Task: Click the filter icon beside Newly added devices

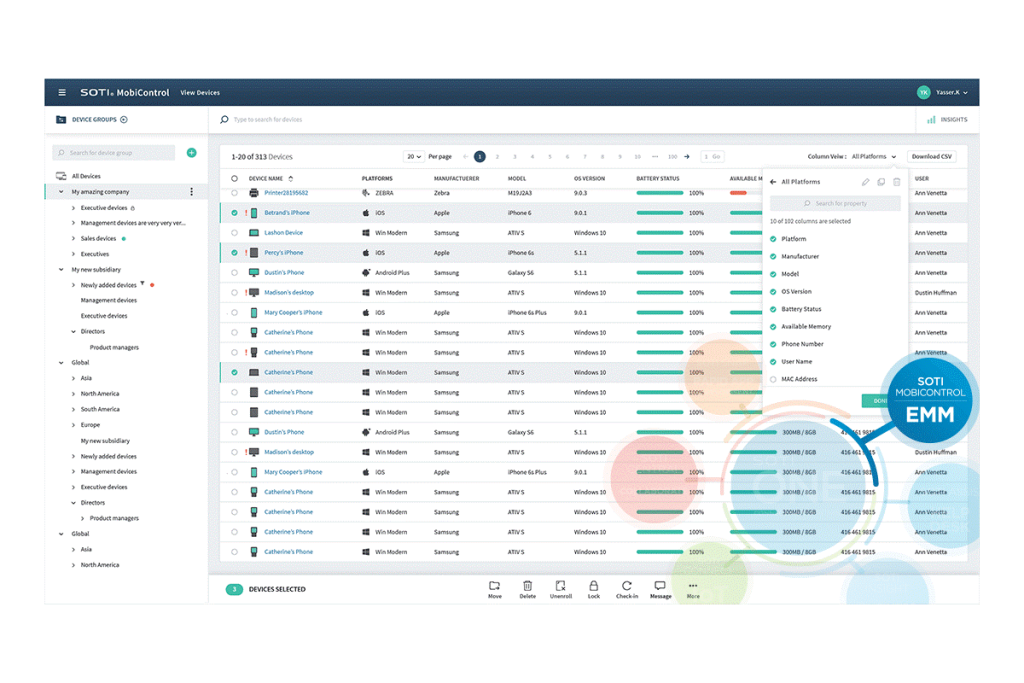Action: click(x=142, y=283)
